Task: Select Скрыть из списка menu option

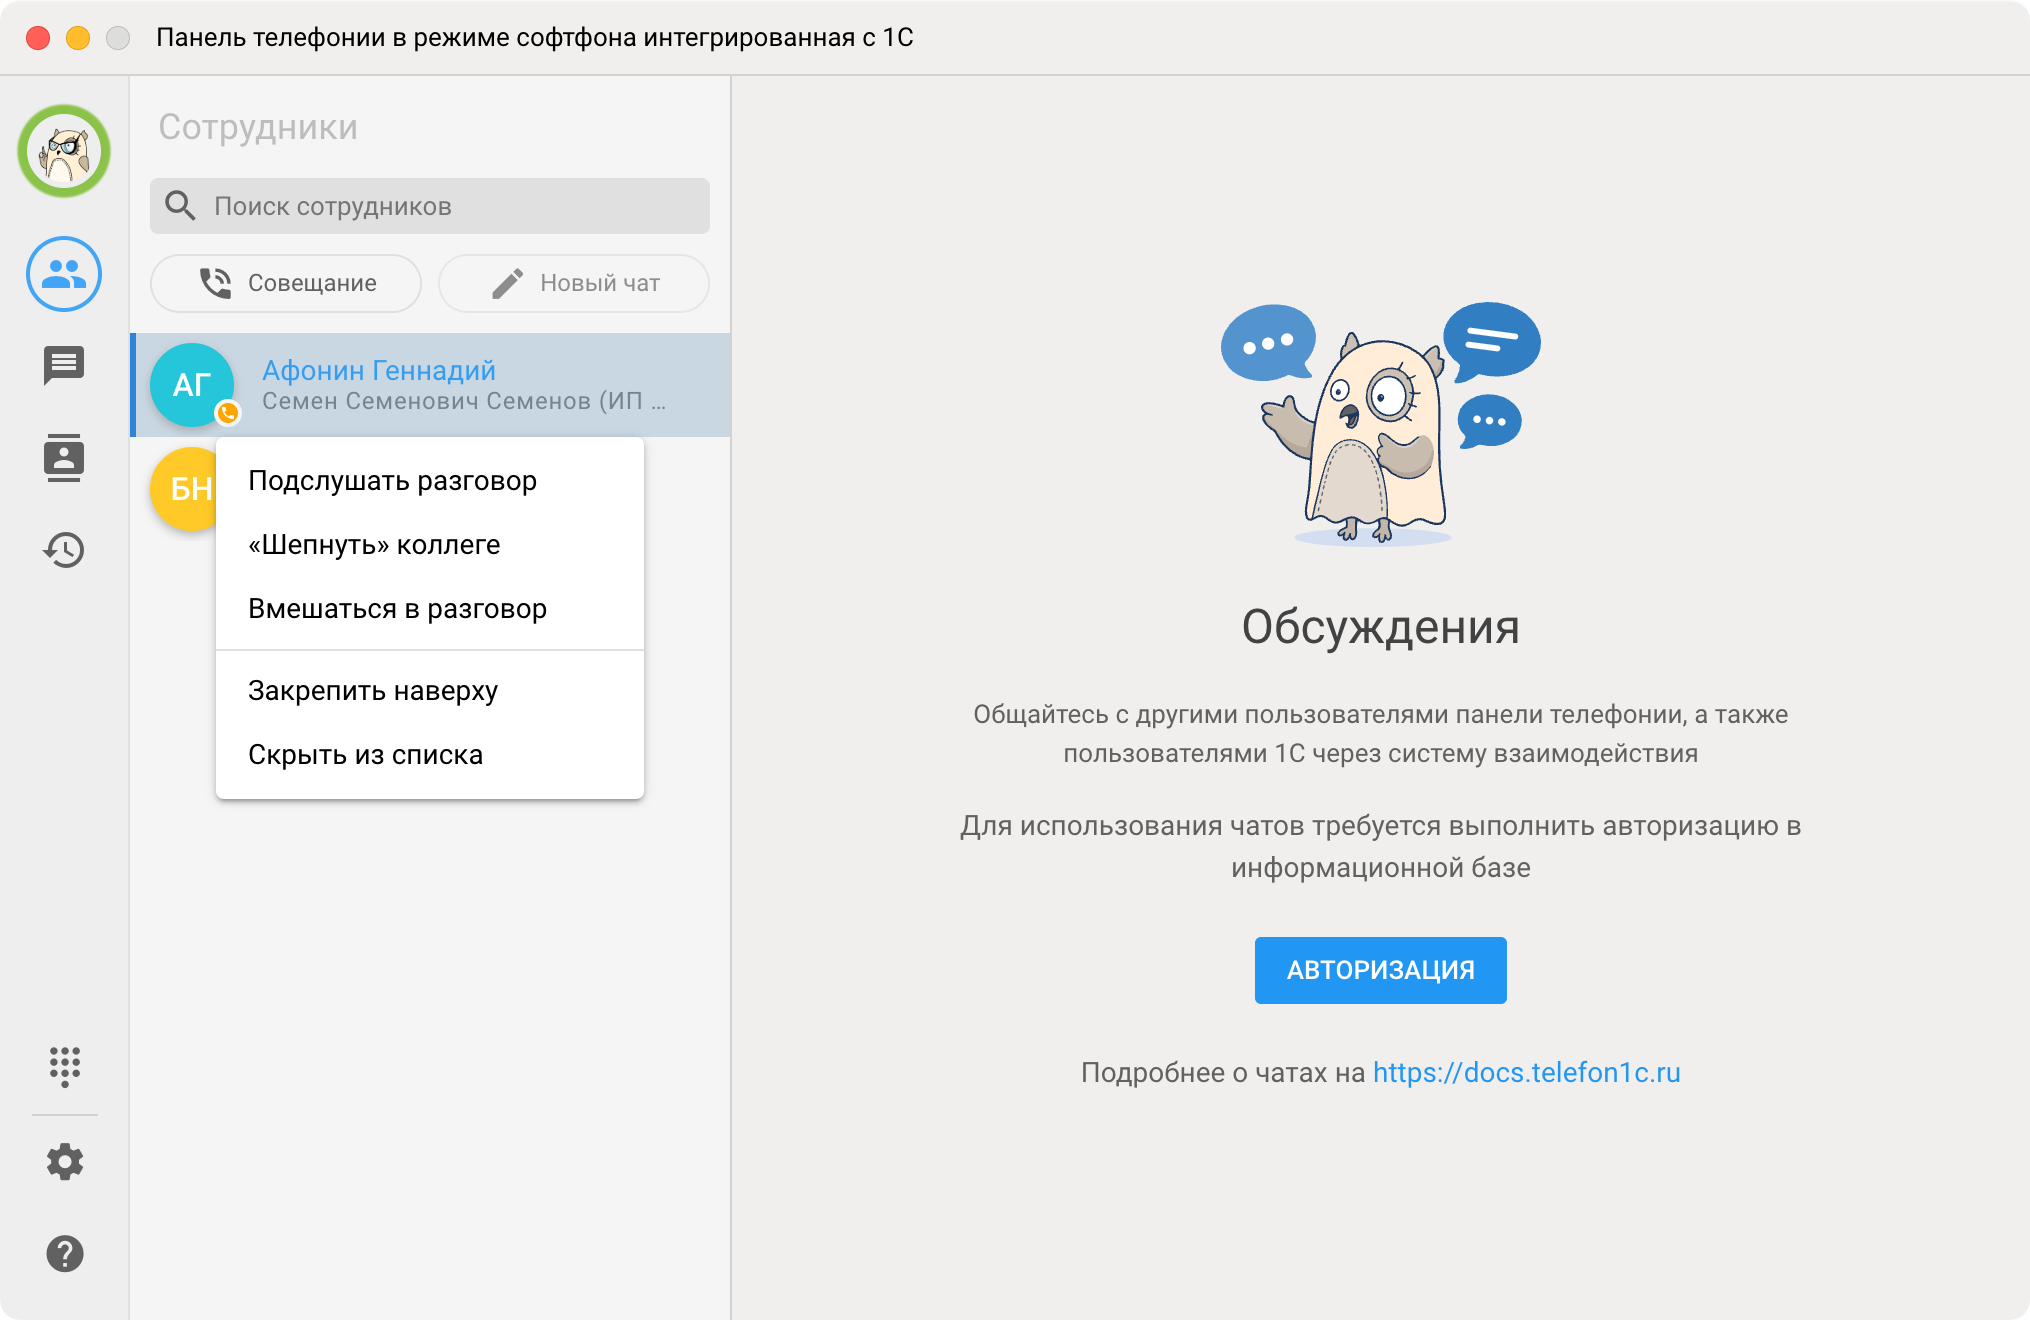Action: click(x=430, y=755)
